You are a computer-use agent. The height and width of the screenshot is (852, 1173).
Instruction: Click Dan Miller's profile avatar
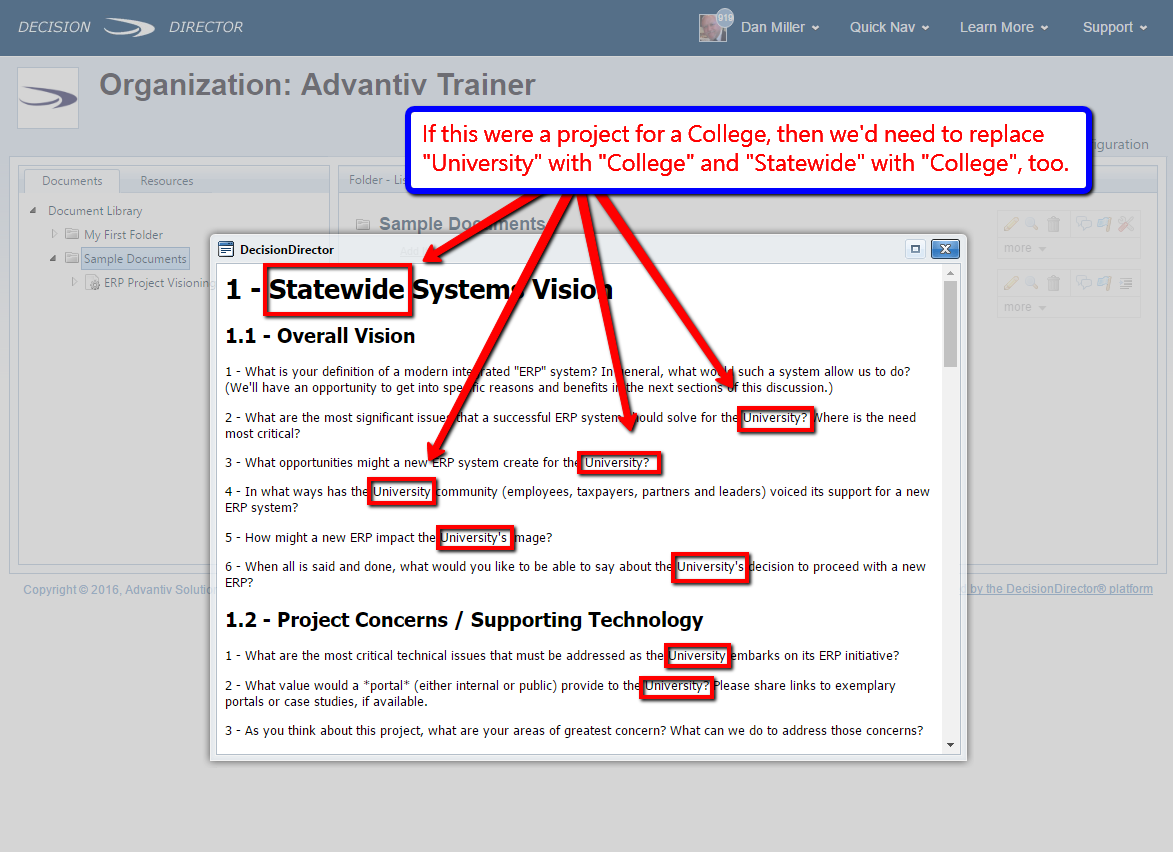(712, 28)
